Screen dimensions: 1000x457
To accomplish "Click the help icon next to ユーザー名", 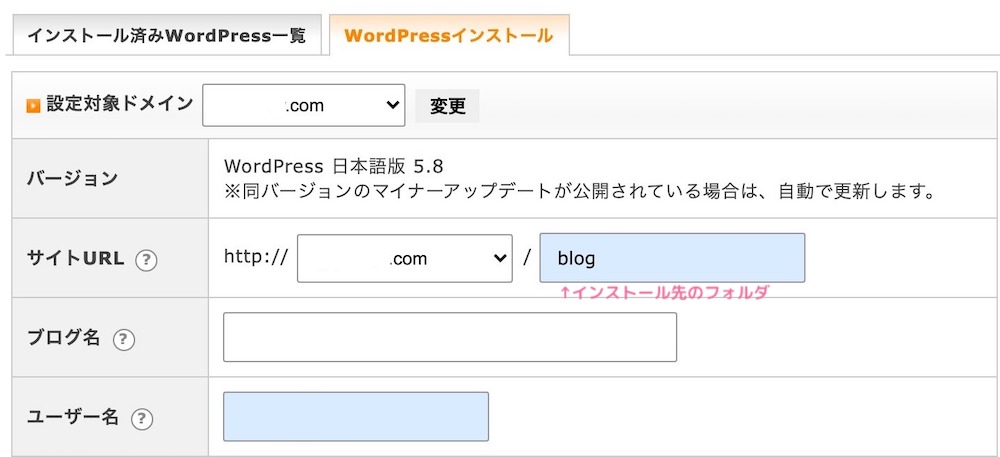I will [142, 419].
